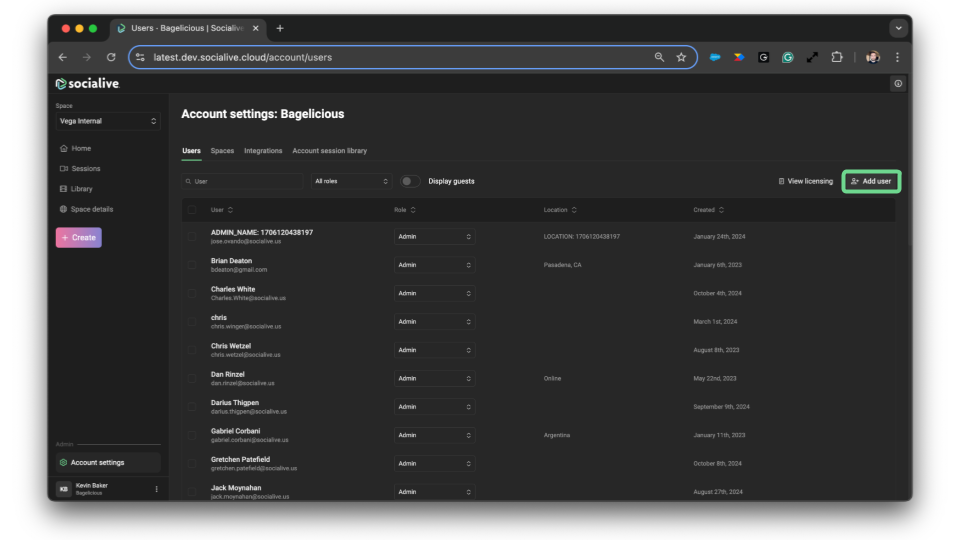Open the tab search dropdown arrow
The image size is (960, 540).
898,28
